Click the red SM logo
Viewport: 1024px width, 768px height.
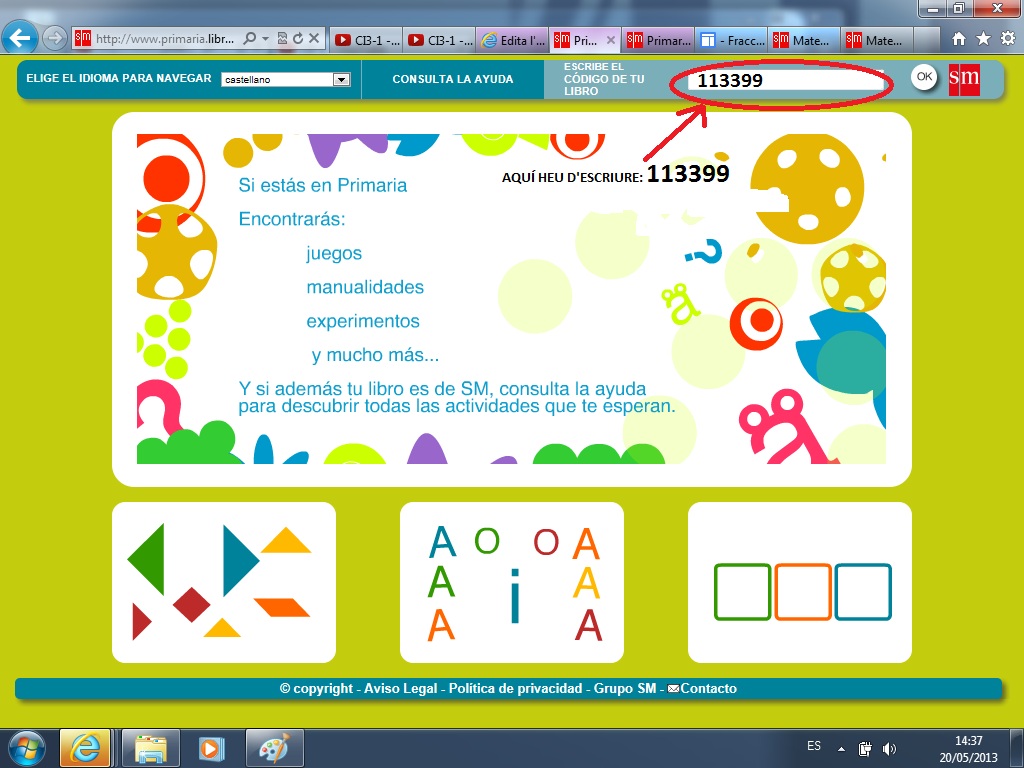coord(964,78)
